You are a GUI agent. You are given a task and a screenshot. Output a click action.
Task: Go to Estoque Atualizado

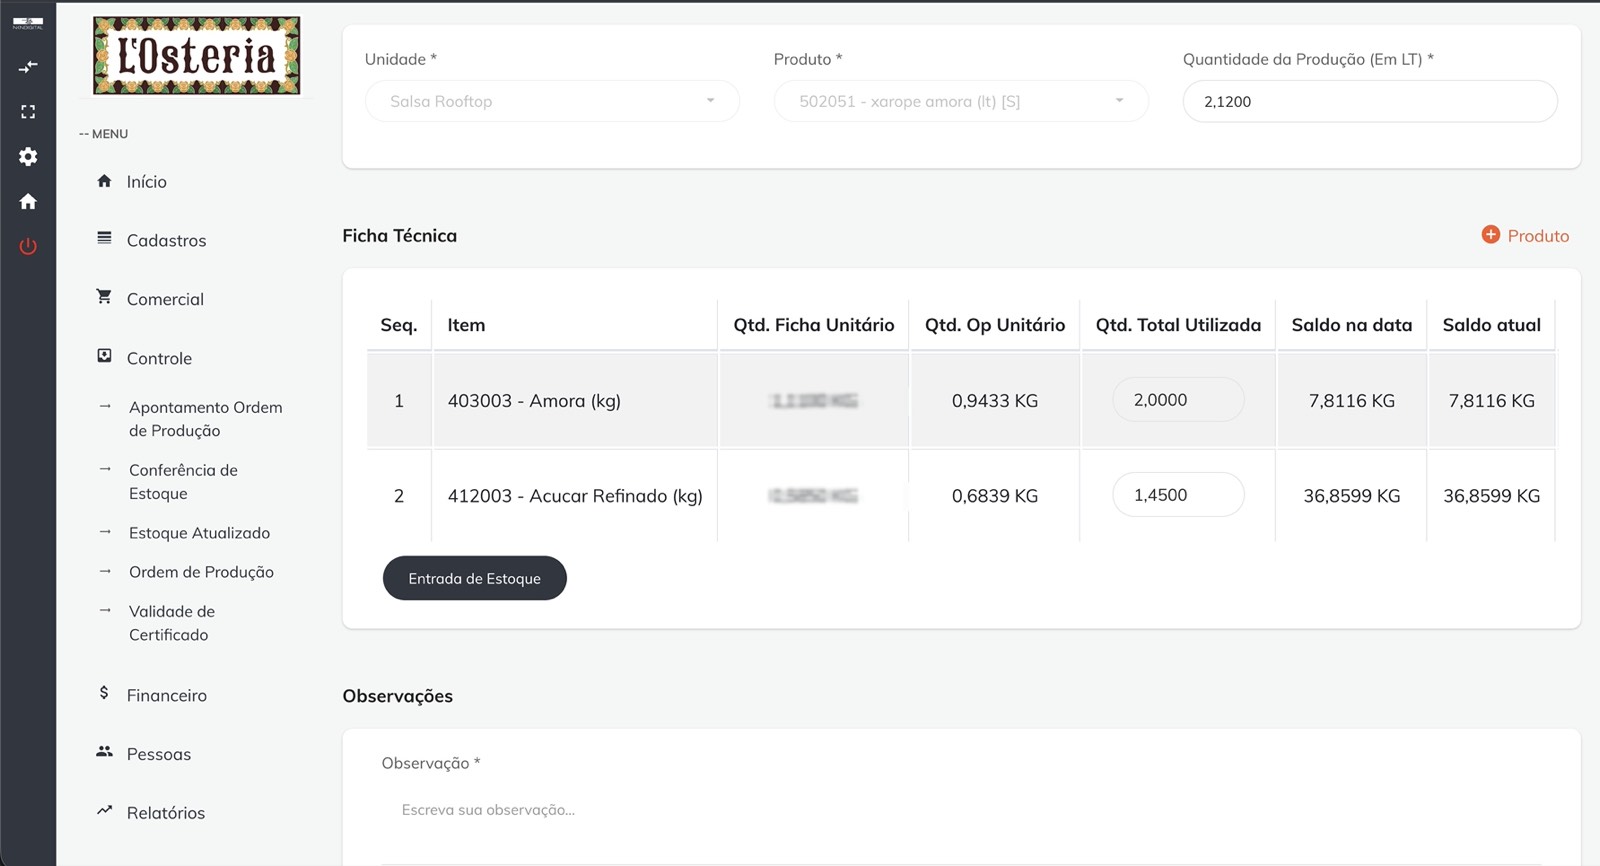pyautogui.click(x=199, y=533)
